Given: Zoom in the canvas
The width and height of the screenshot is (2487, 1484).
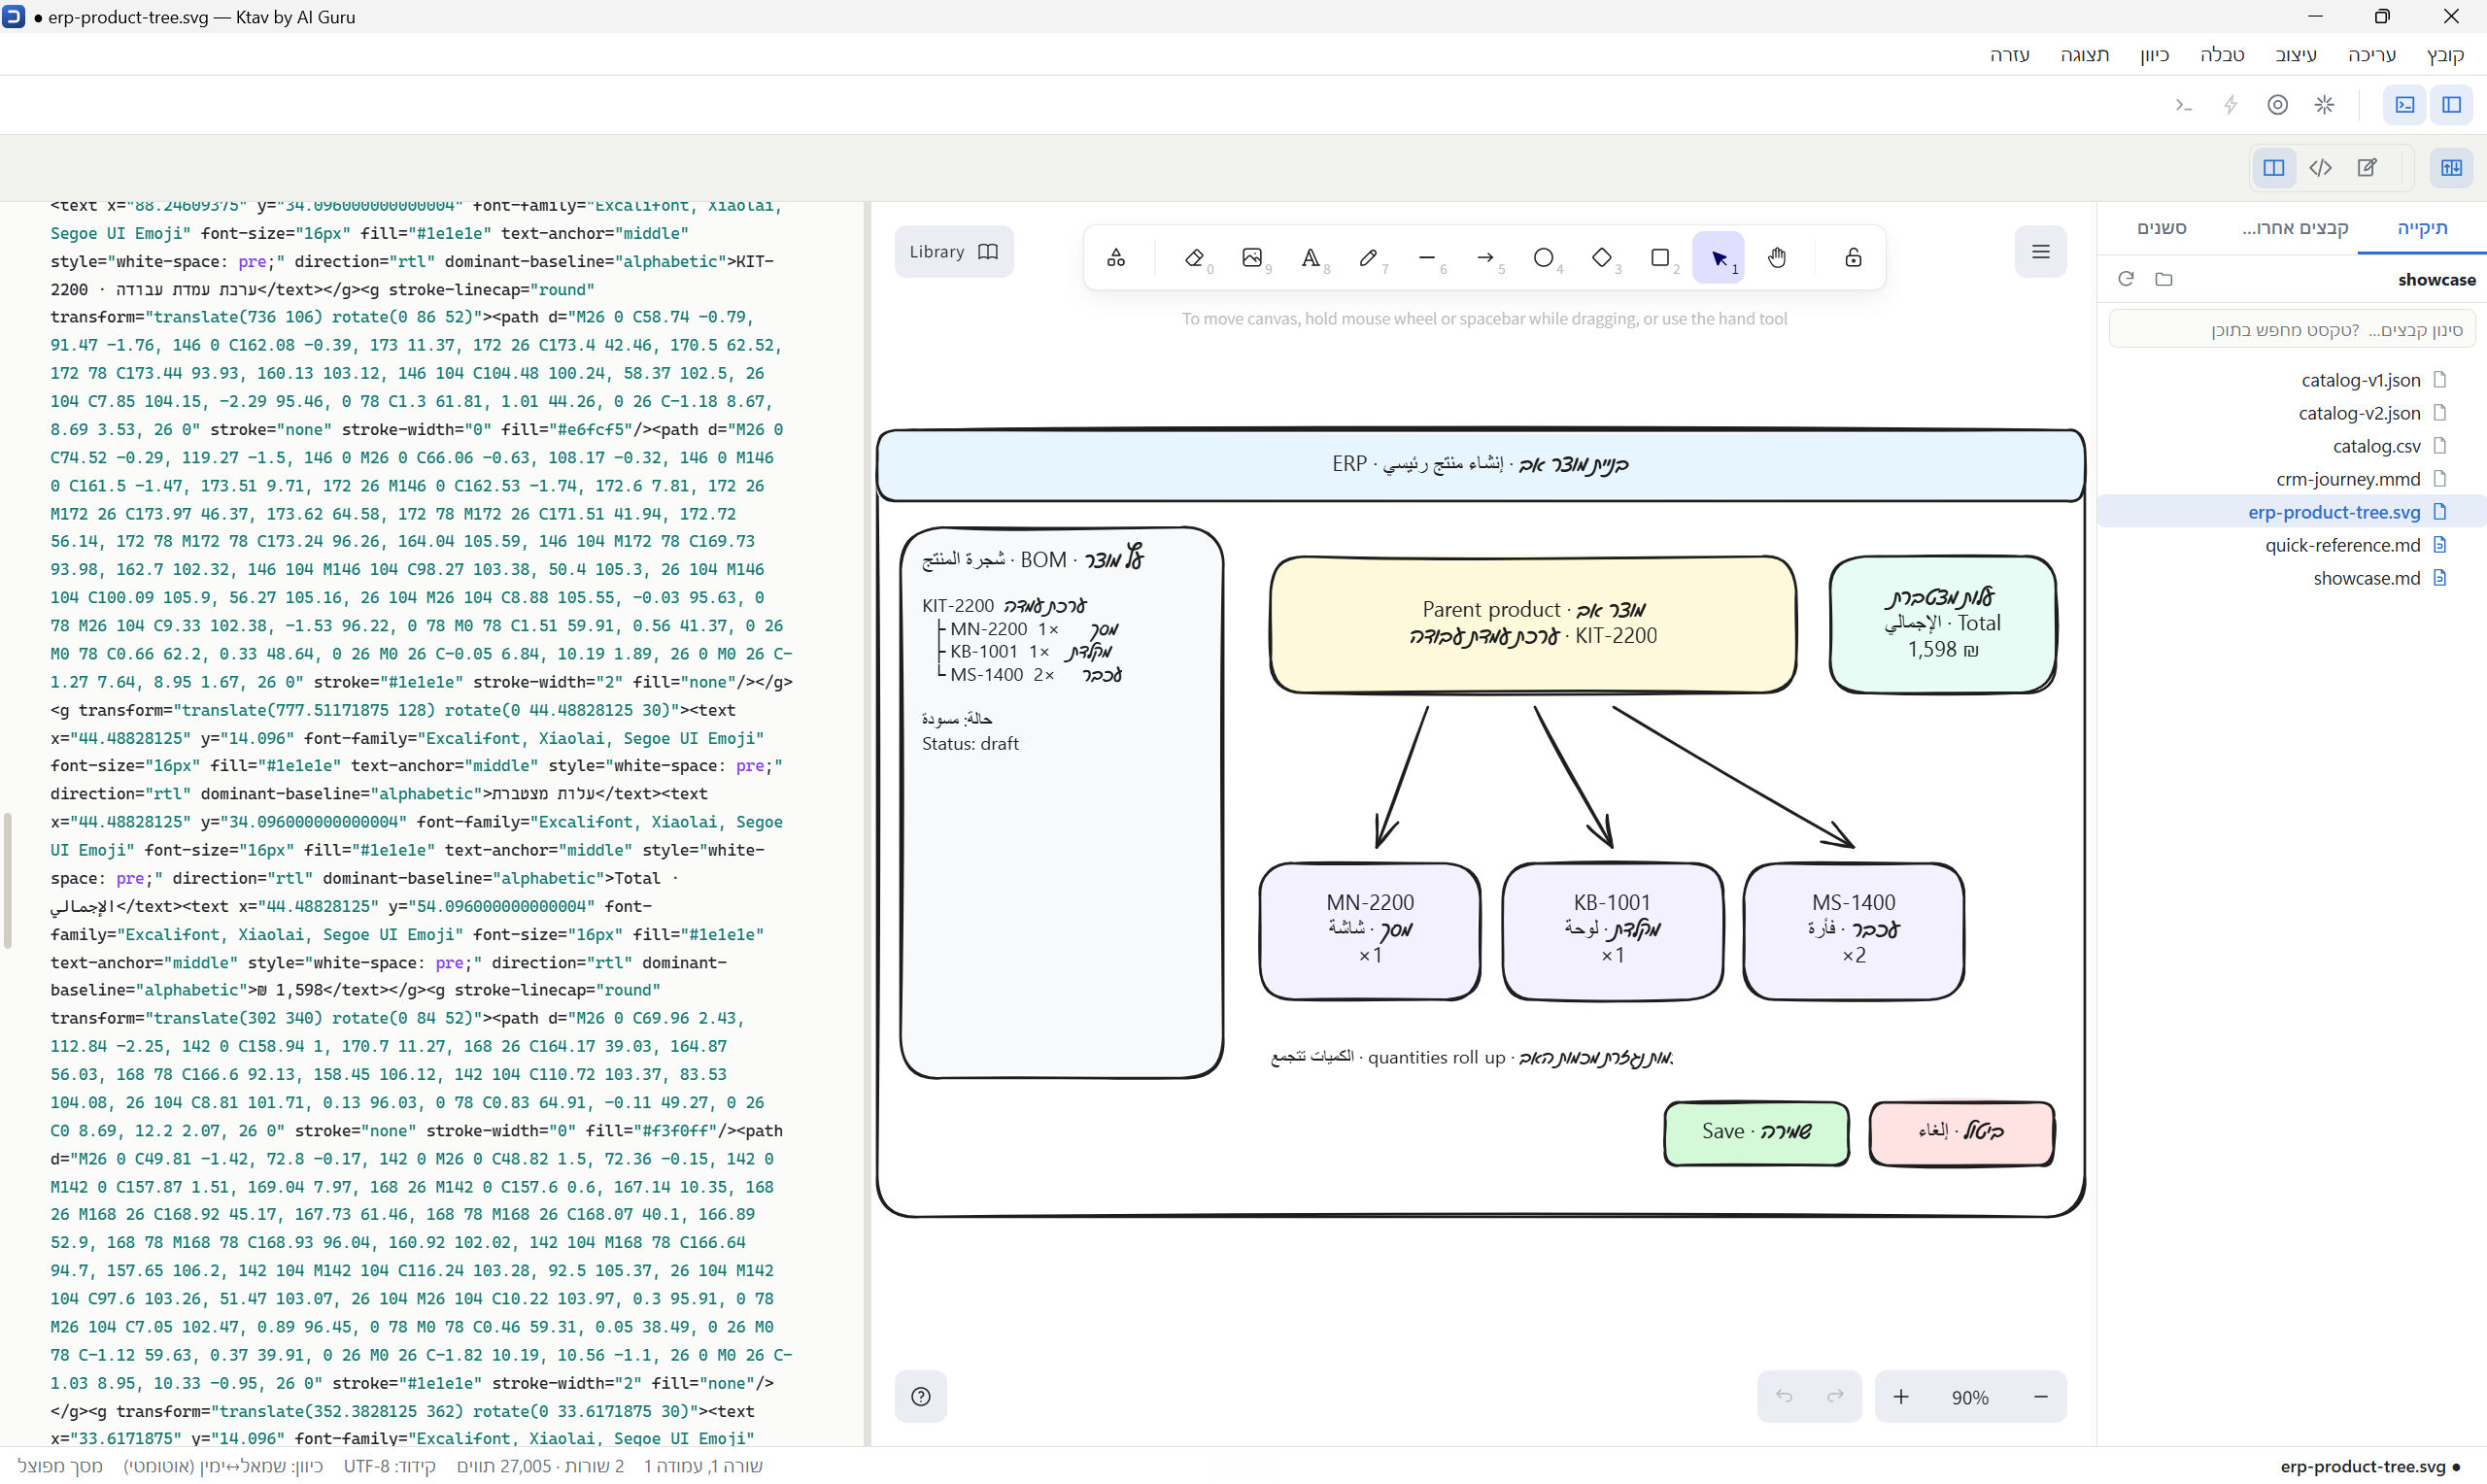Looking at the screenshot, I should tap(1901, 1396).
